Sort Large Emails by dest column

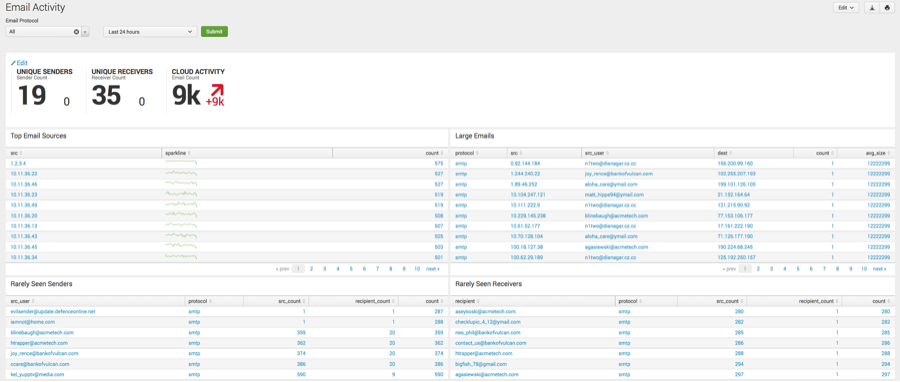pyautogui.click(x=726, y=153)
